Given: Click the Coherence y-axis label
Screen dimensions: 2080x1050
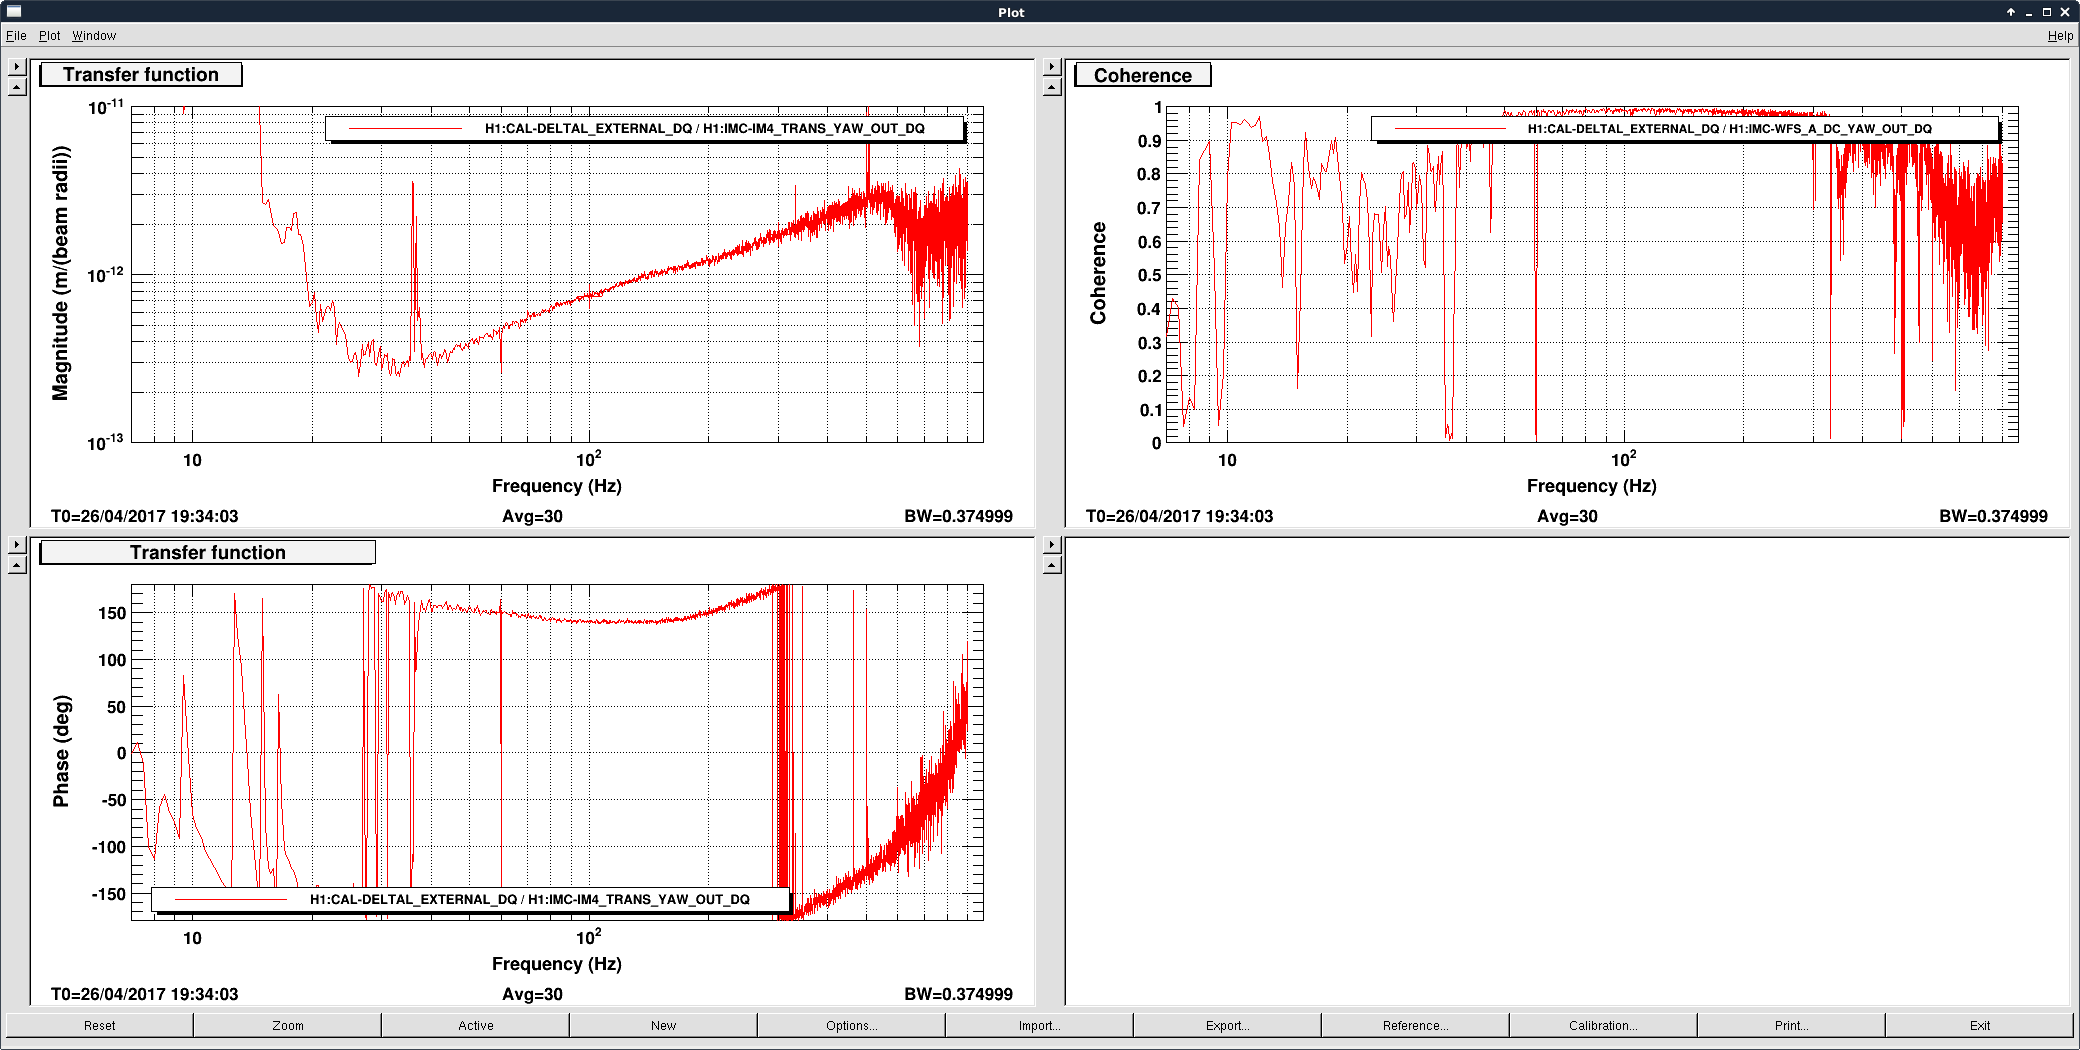Looking at the screenshot, I should click(x=1098, y=273).
